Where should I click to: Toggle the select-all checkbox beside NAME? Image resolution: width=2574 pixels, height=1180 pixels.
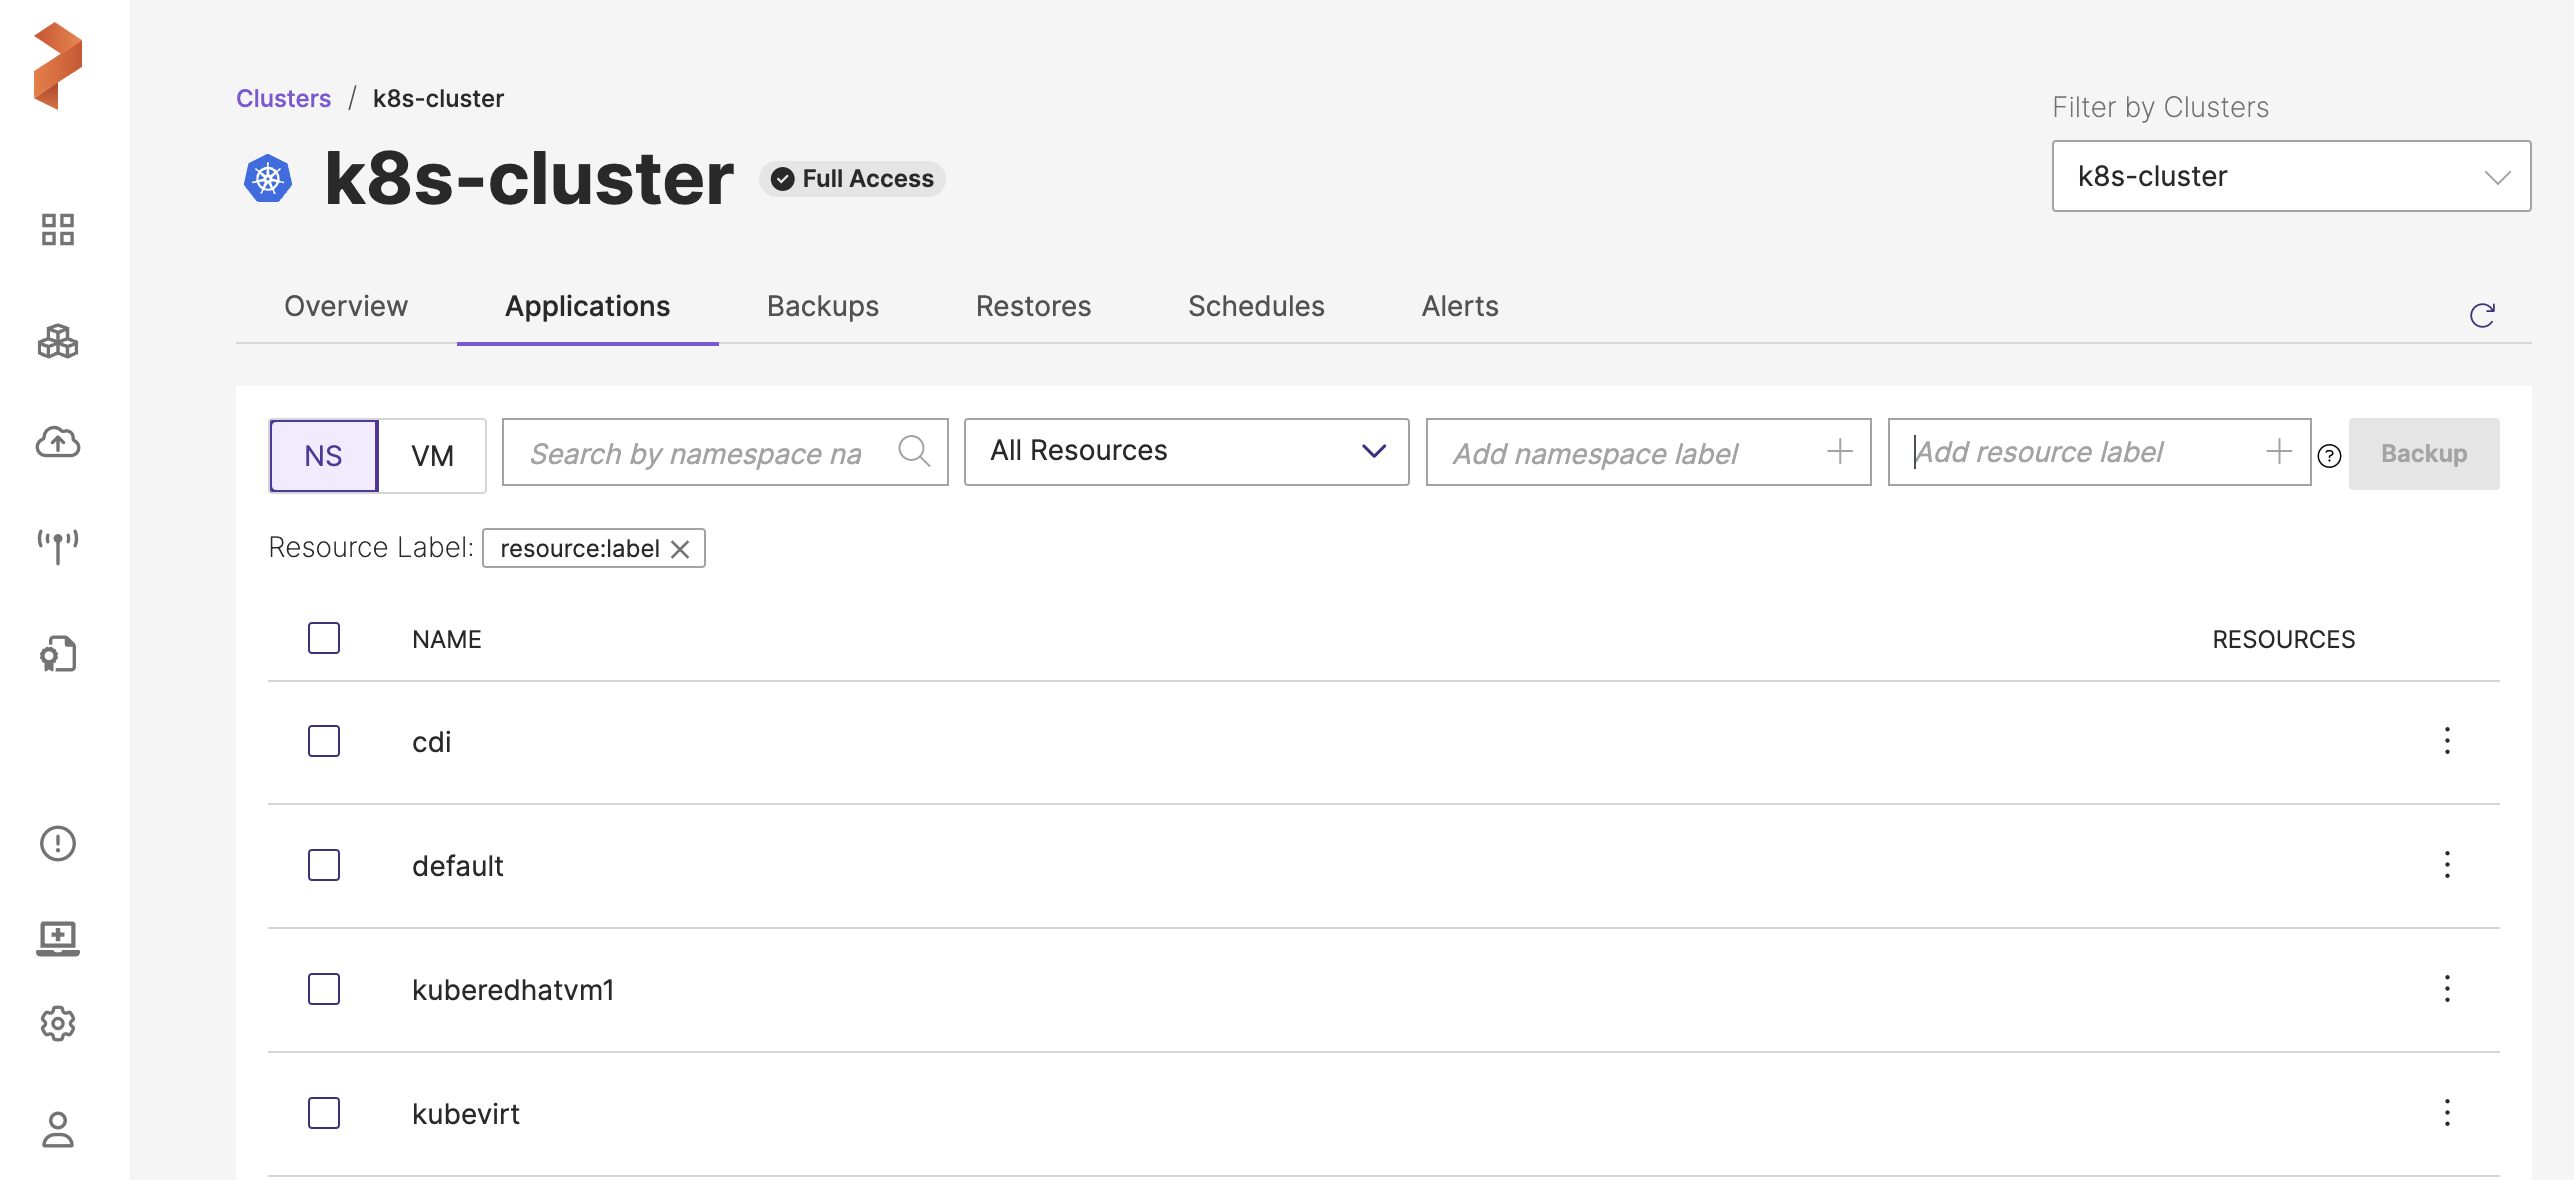324,638
